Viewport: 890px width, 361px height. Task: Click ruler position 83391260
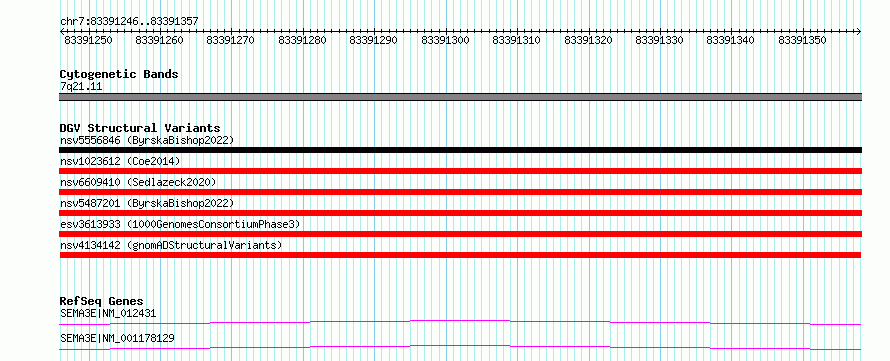[159, 41]
